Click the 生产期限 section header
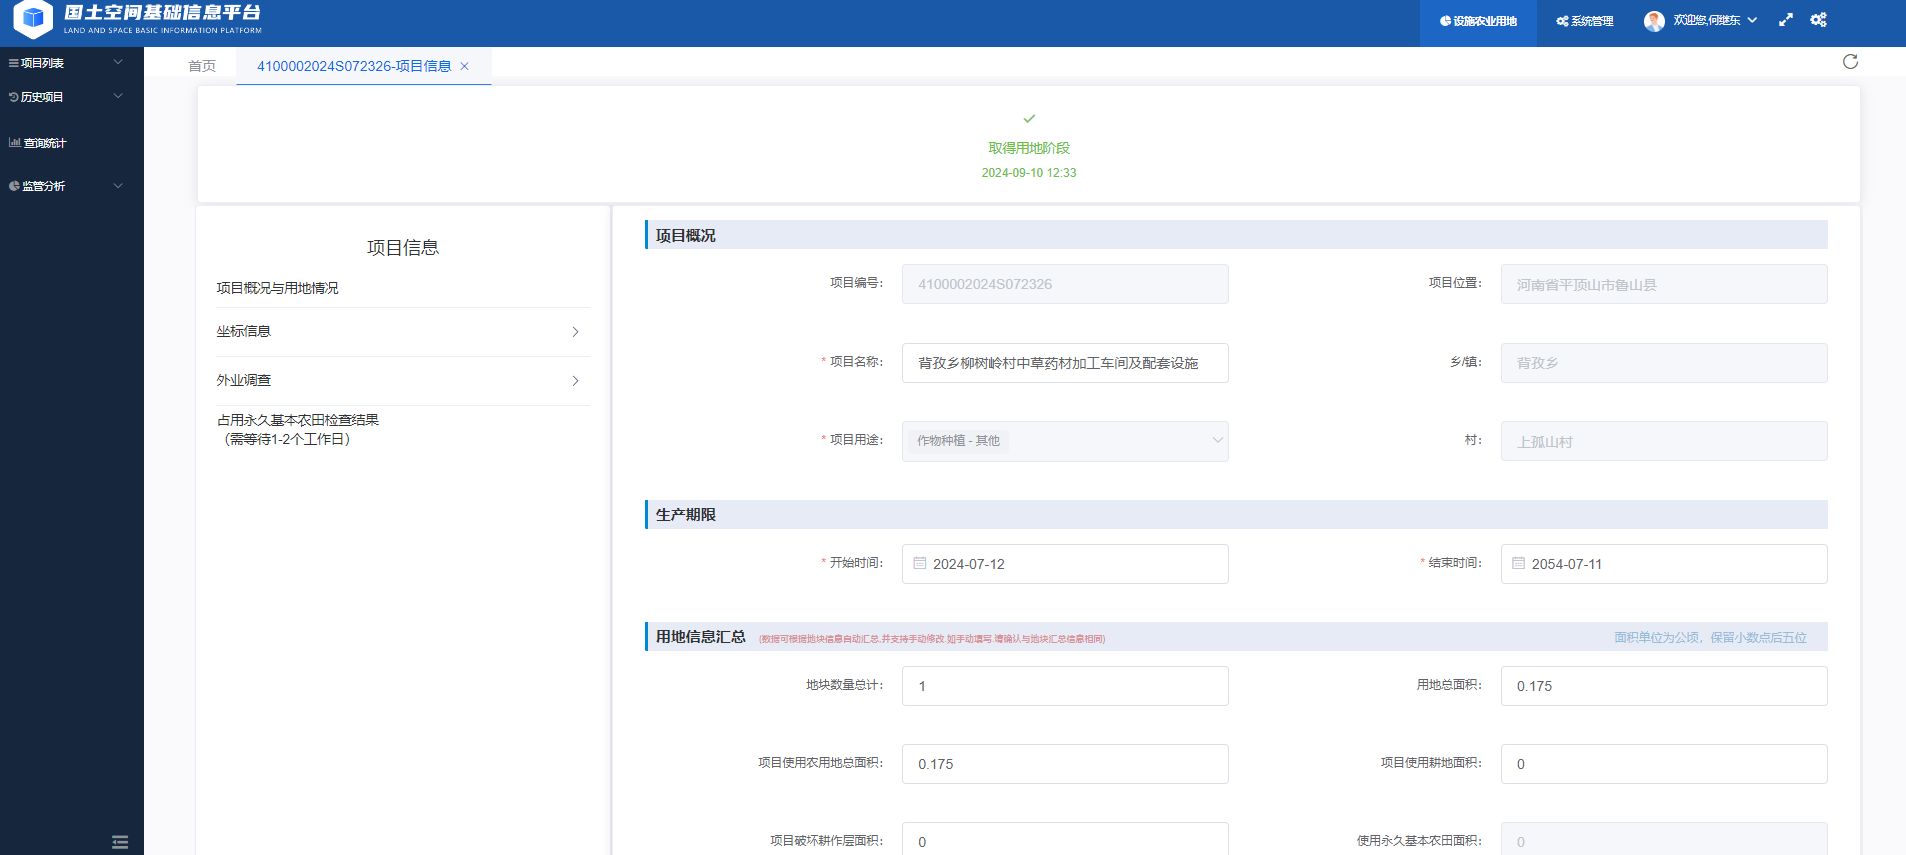 click(1236, 514)
